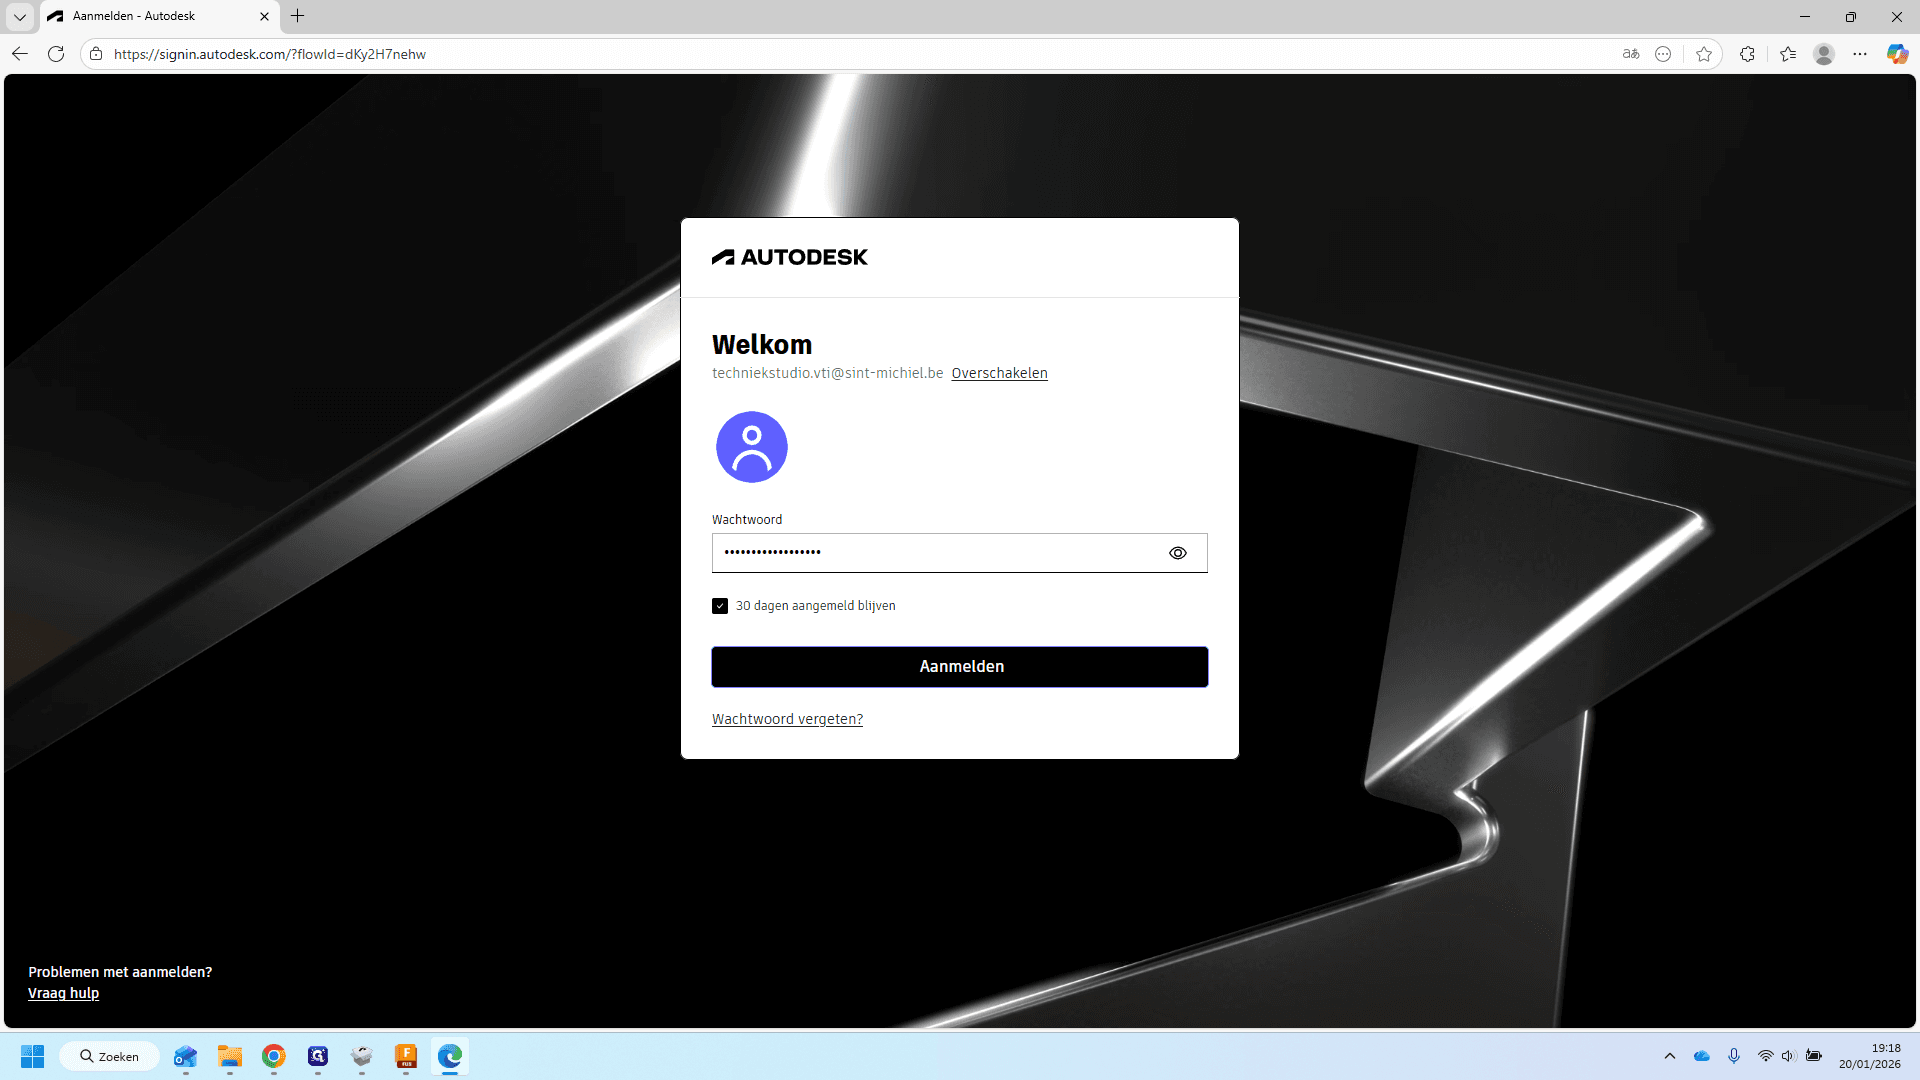Screen dimensions: 1920x1080
Task: Open the browser Settings and more menu
Action: pos(1860,54)
